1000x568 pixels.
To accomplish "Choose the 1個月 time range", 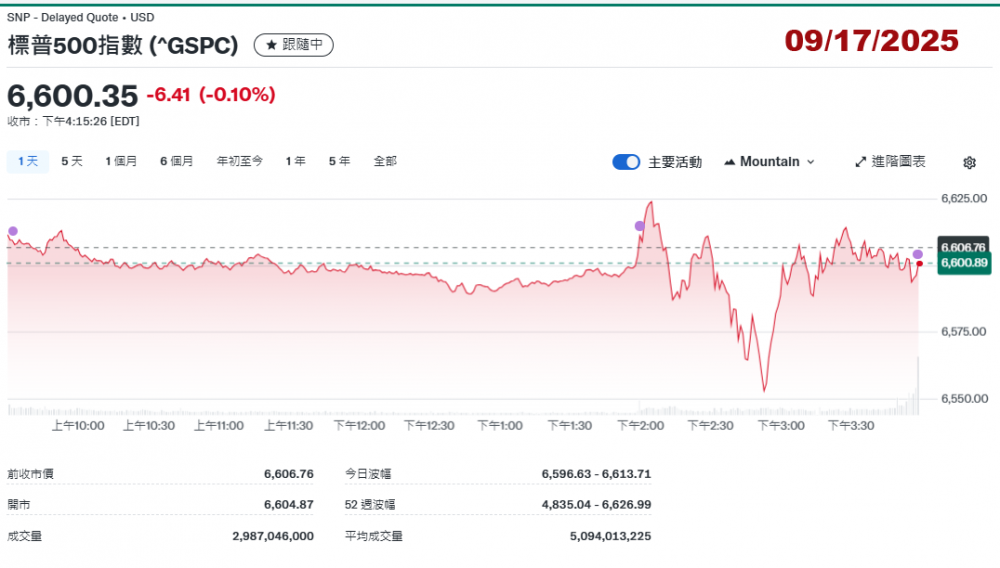I will pyautogui.click(x=121, y=161).
